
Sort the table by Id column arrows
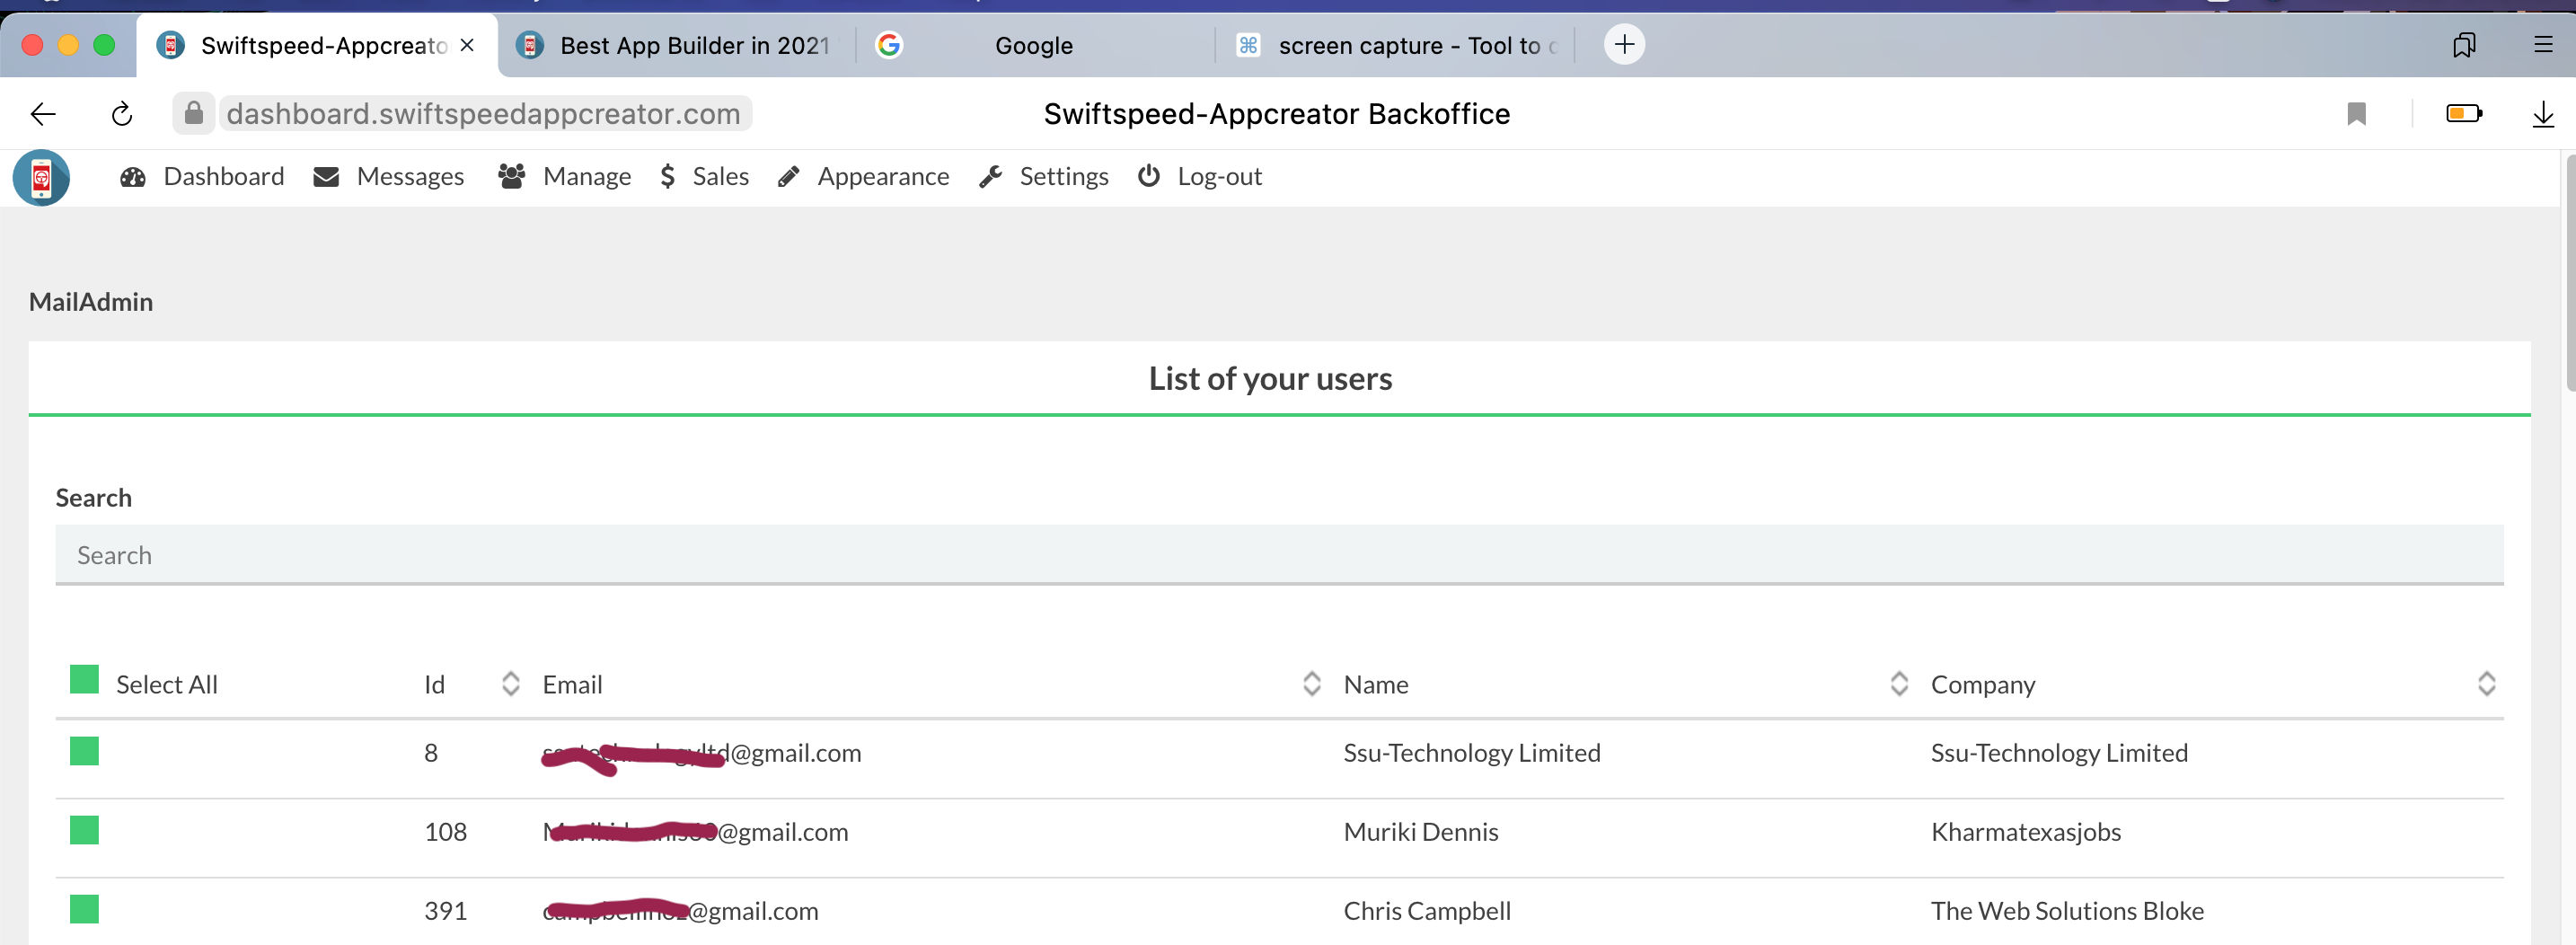pyautogui.click(x=511, y=684)
